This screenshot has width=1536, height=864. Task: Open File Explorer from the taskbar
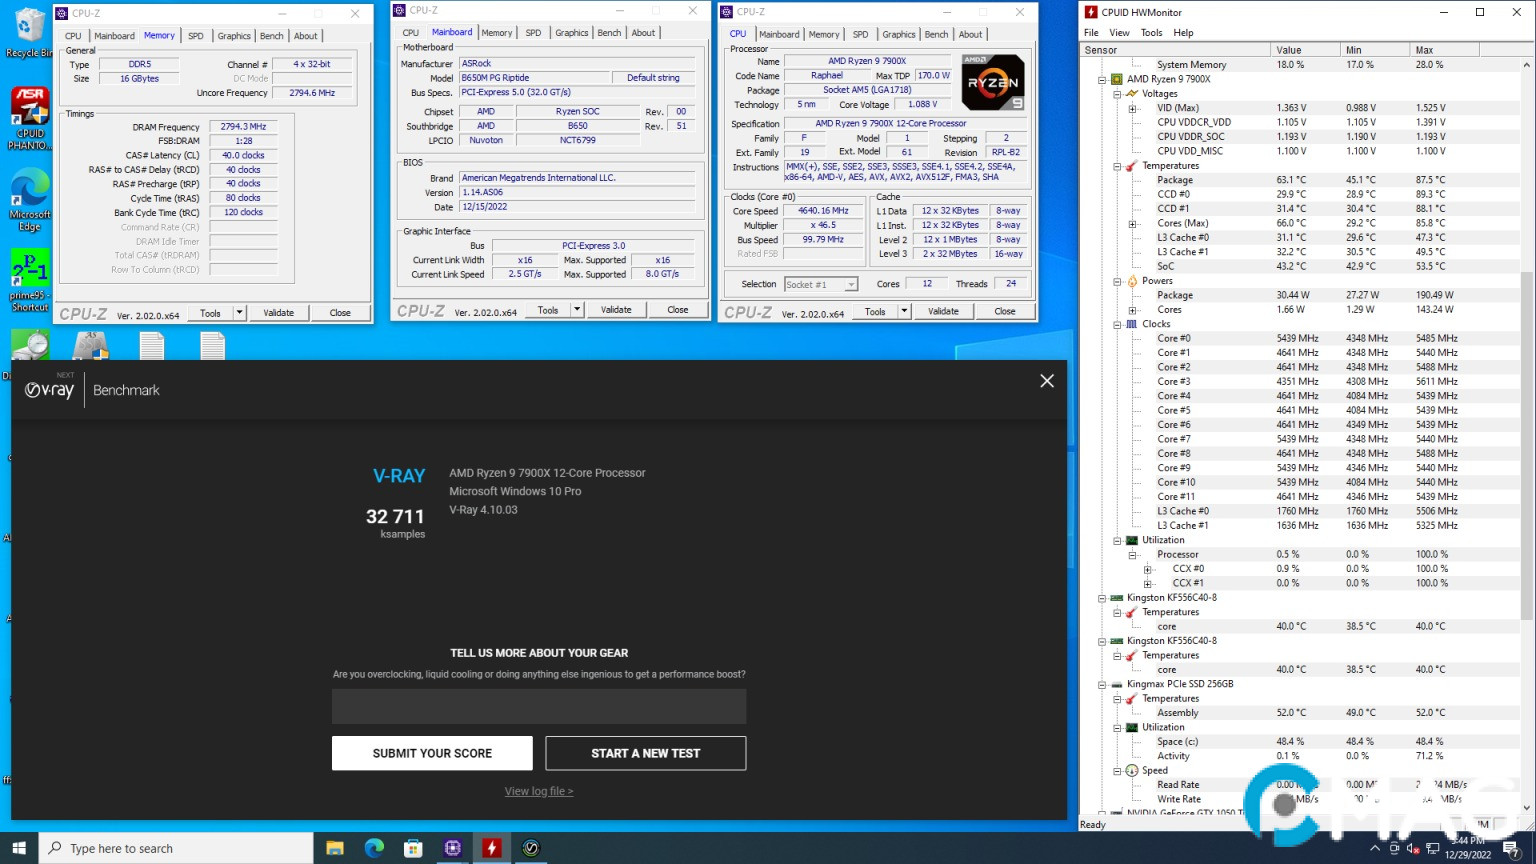pos(334,847)
